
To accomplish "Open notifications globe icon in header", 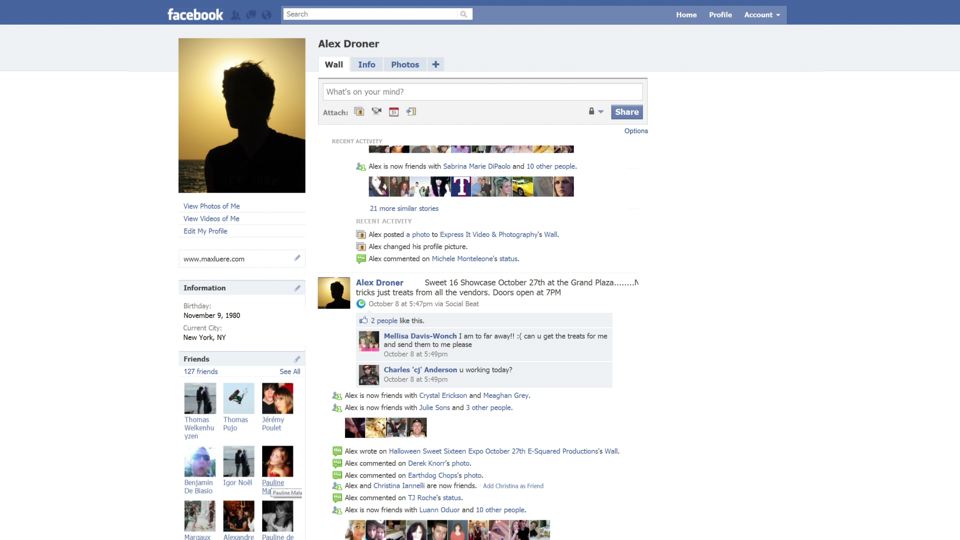I will (x=266, y=15).
